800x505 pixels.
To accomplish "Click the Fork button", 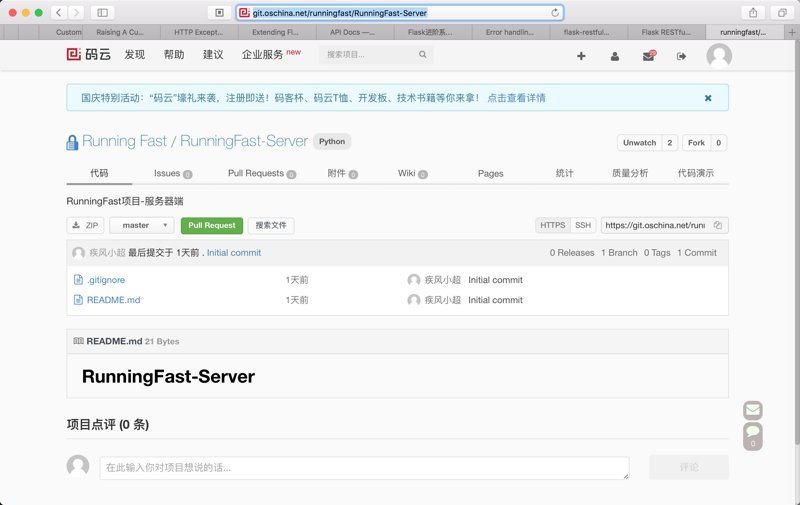I will pyautogui.click(x=696, y=142).
